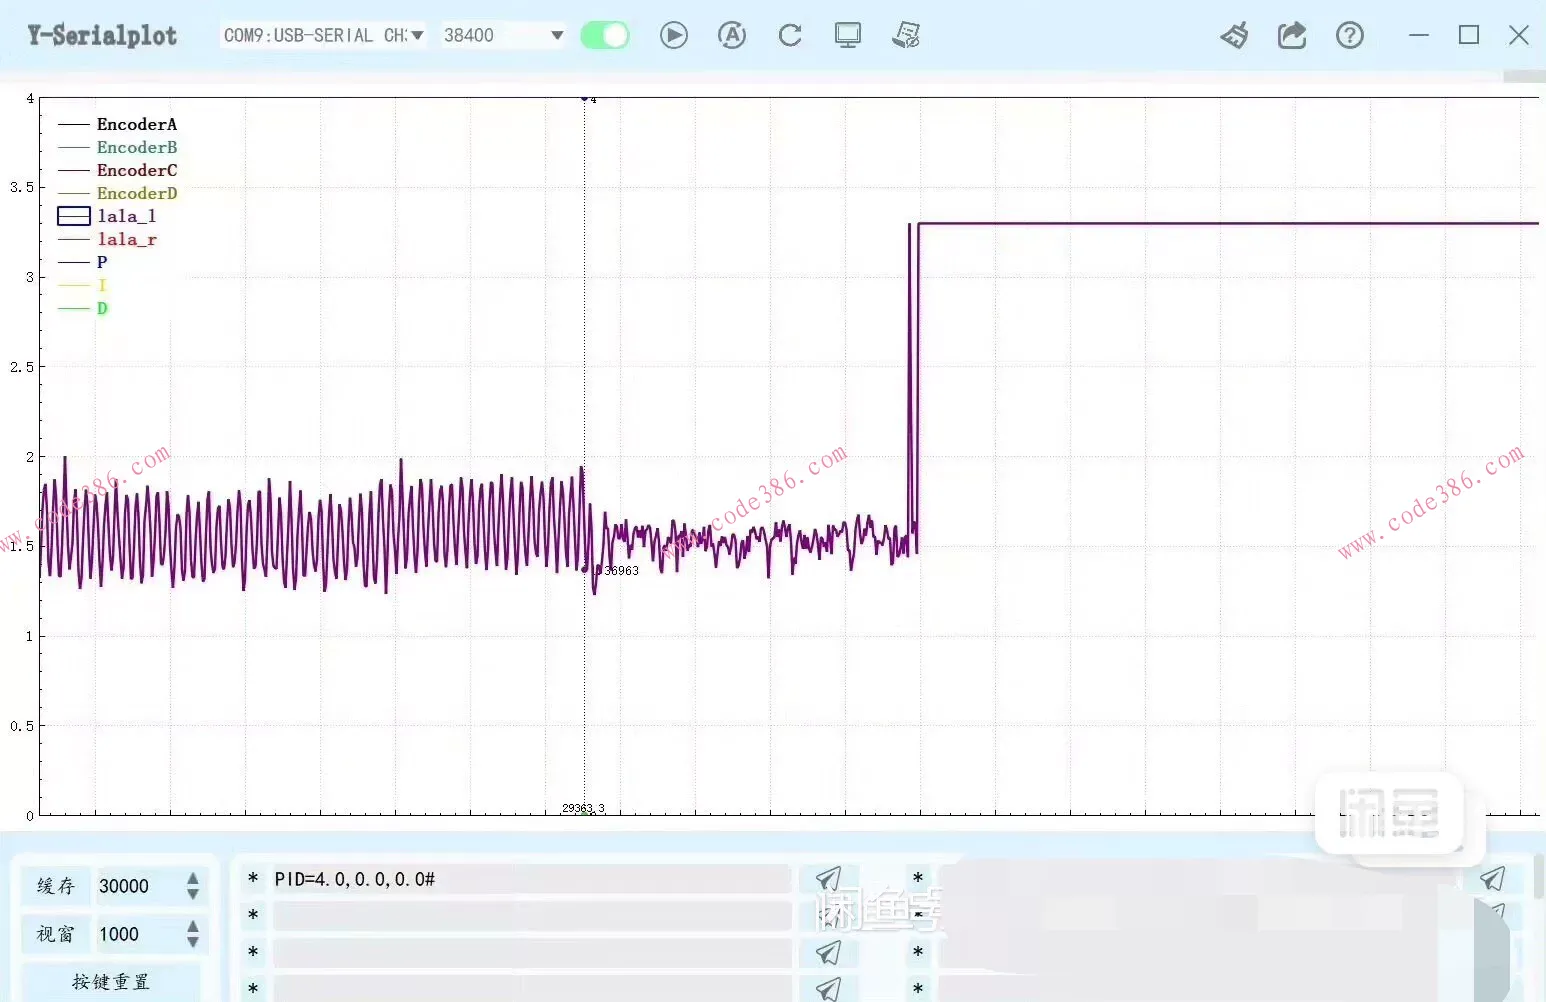Toggle EncoderA curve in the legend
This screenshot has width=1546, height=1002.
136,124
